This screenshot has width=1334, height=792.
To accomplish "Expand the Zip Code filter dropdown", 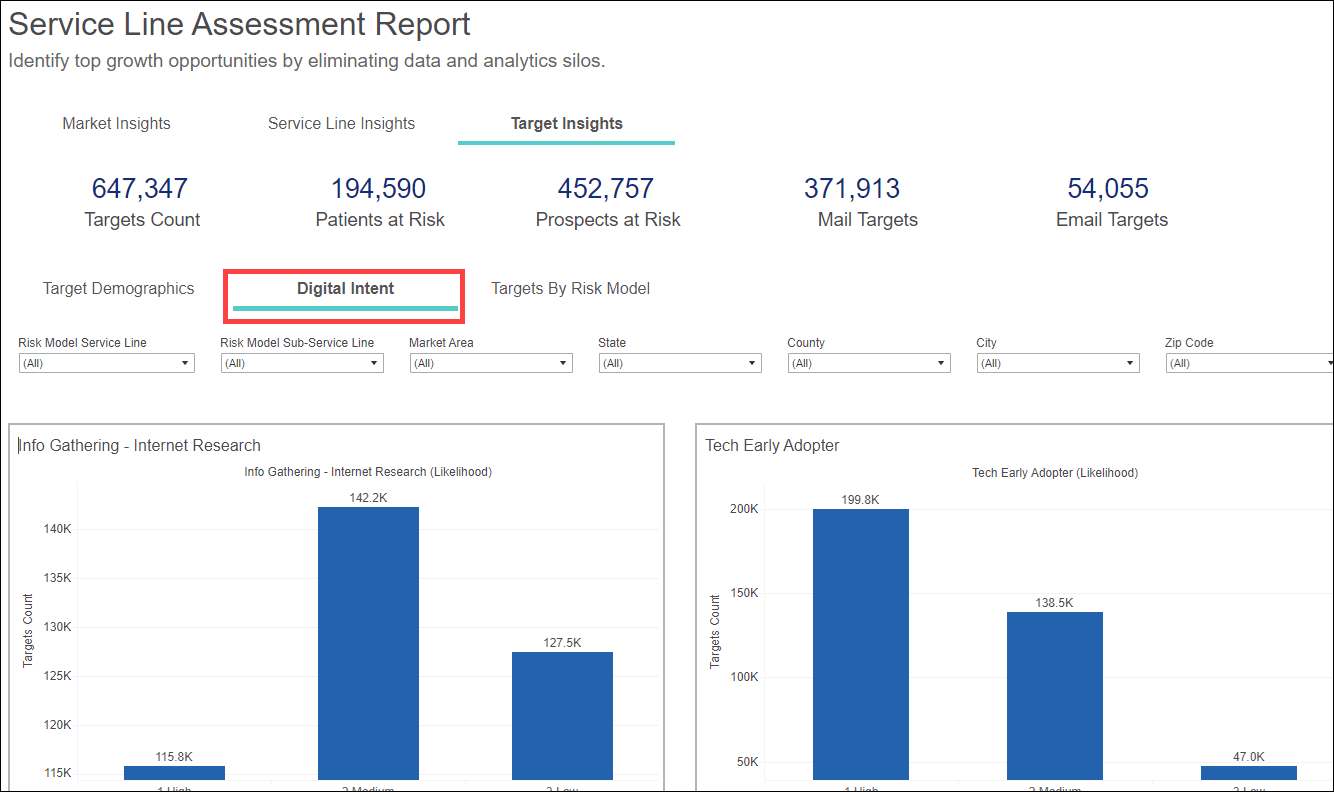I will coord(1248,364).
